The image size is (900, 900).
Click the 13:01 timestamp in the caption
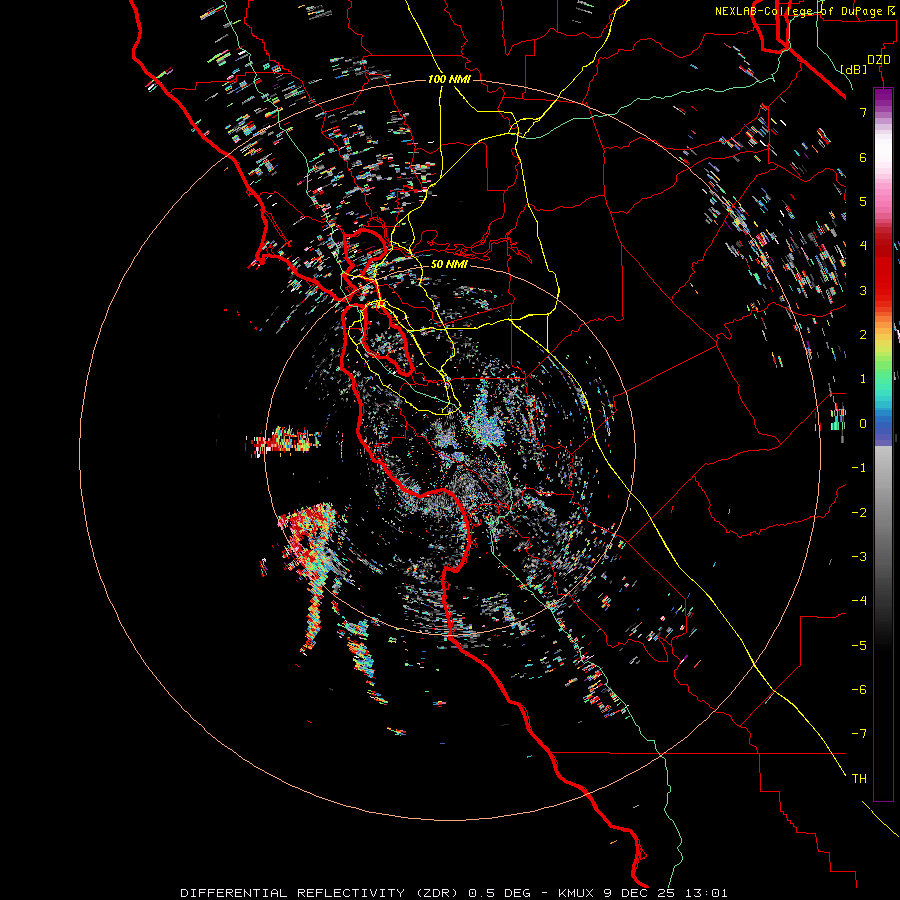pyautogui.click(x=709, y=893)
